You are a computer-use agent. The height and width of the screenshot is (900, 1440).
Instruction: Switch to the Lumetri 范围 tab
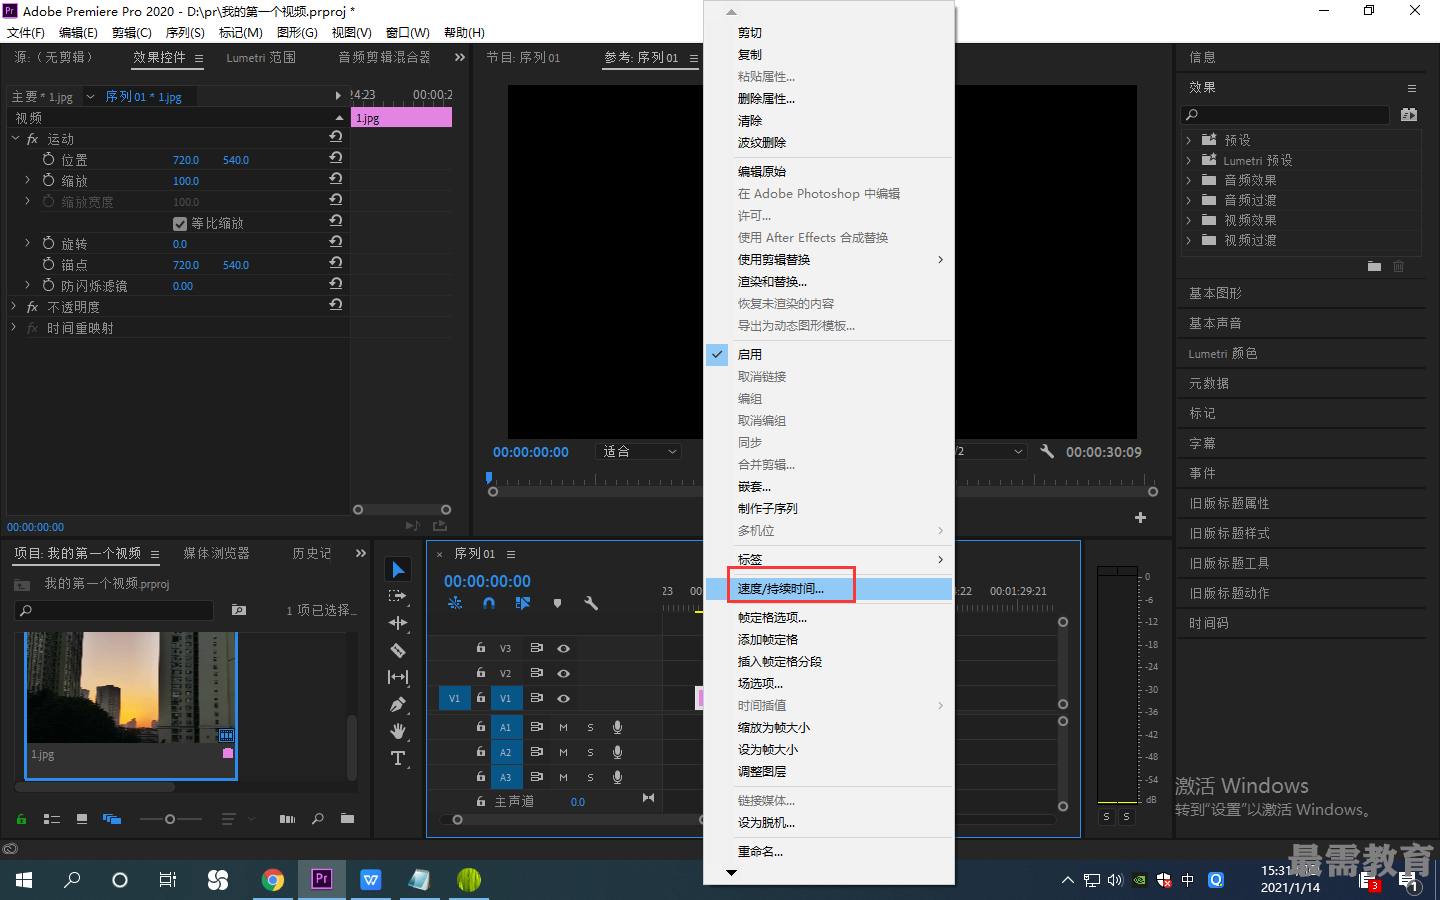(x=261, y=58)
